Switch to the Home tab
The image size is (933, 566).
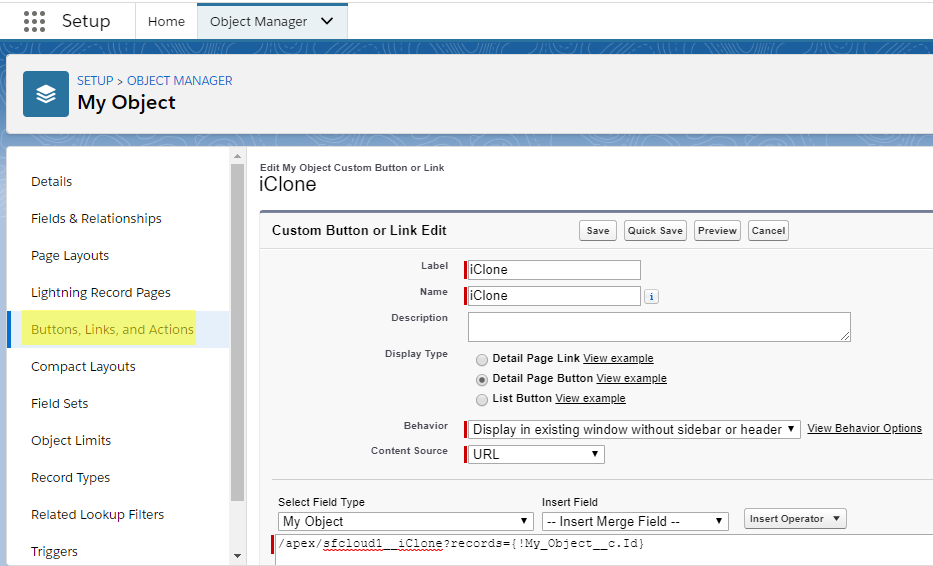pyautogui.click(x=167, y=21)
